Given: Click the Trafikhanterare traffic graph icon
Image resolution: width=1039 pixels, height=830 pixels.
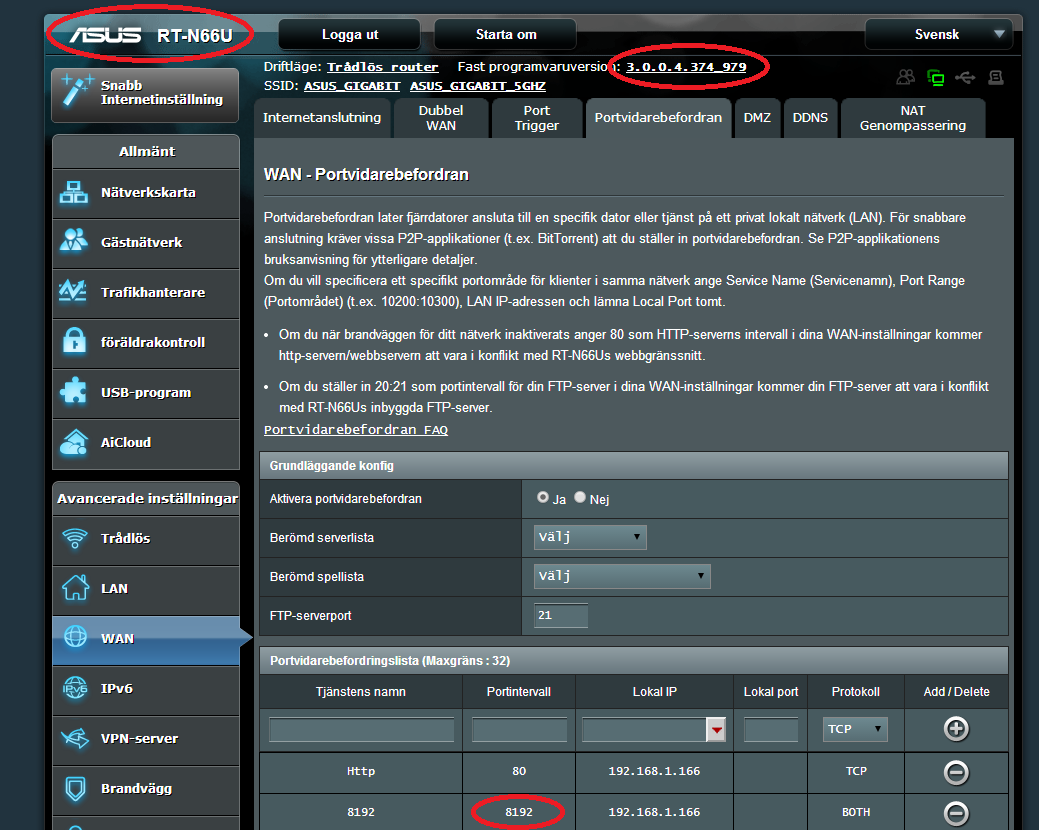Looking at the screenshot, I should coord(73,291).
